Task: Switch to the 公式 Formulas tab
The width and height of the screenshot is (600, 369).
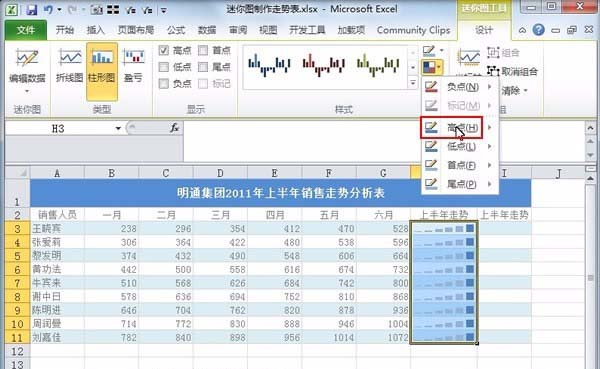Action: (176, 30)
